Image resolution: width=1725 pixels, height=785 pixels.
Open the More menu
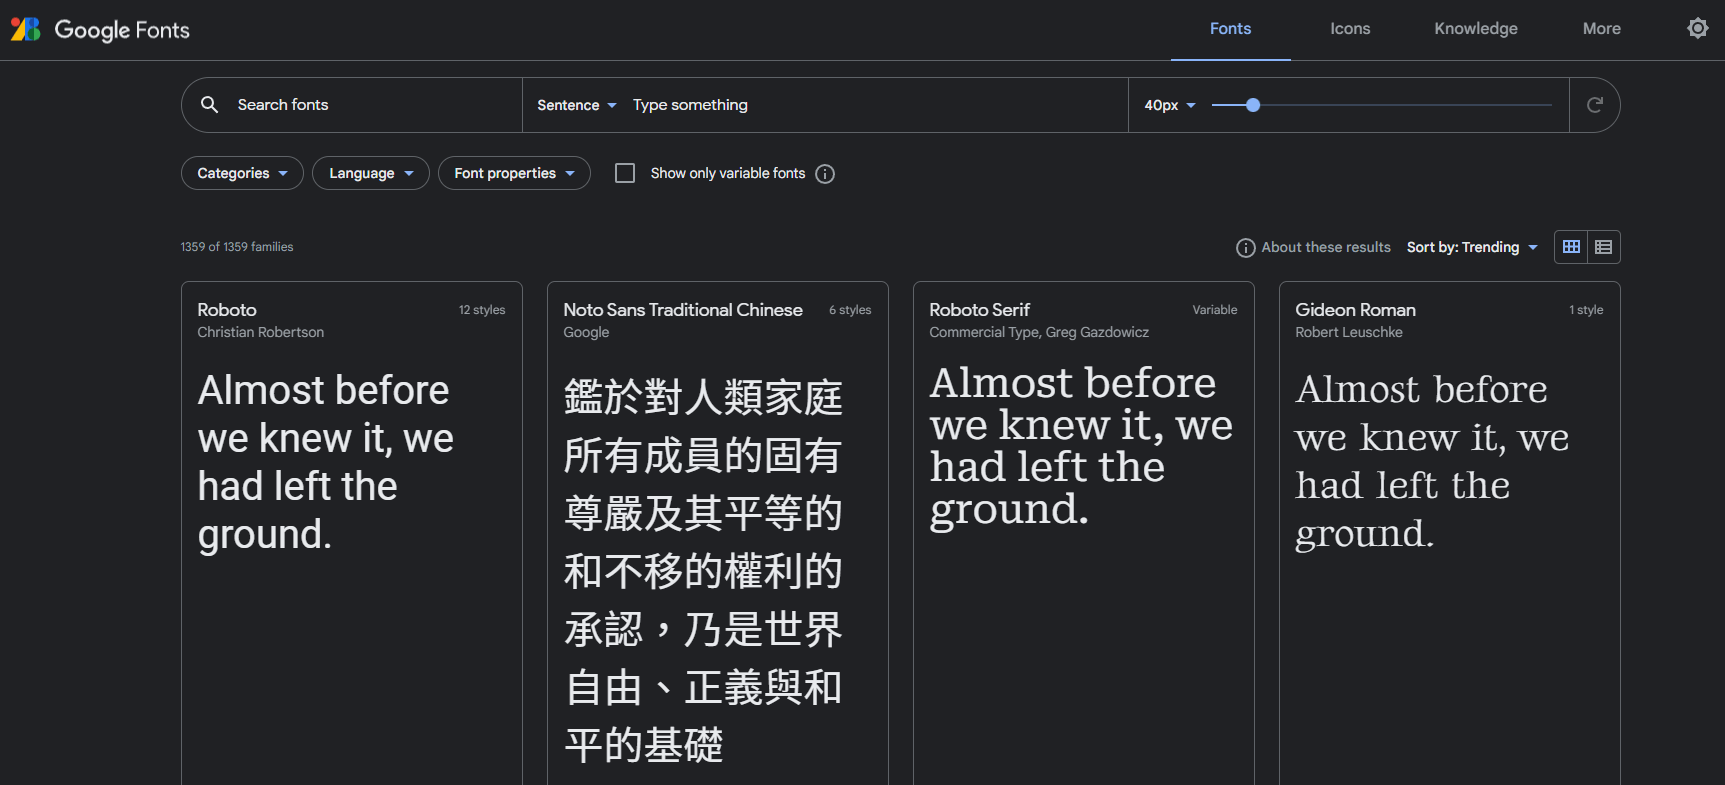[1601, 29]
